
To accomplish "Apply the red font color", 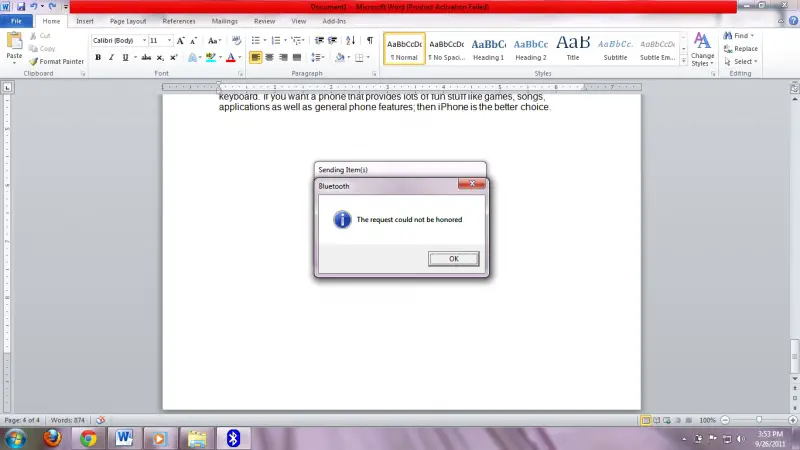I will point(231,58).
